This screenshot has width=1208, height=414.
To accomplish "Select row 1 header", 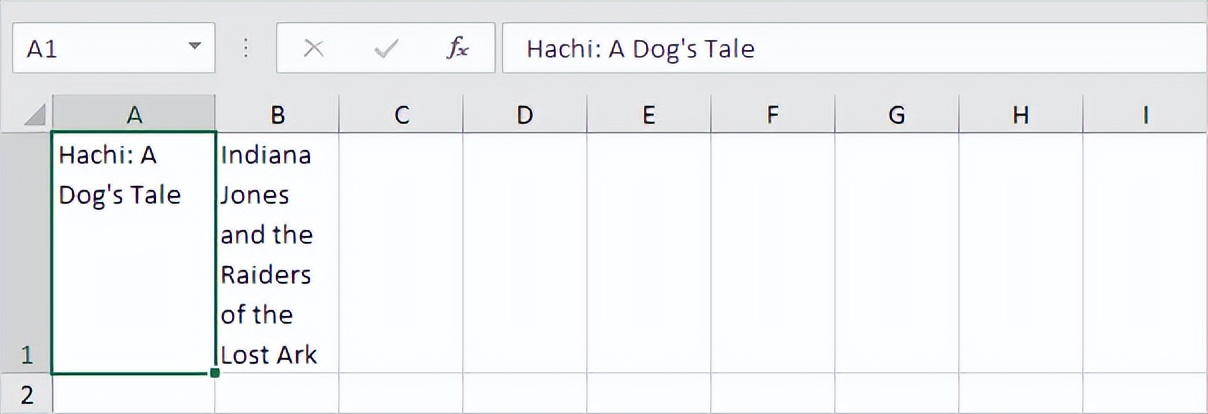I will [x=26, y=254].
